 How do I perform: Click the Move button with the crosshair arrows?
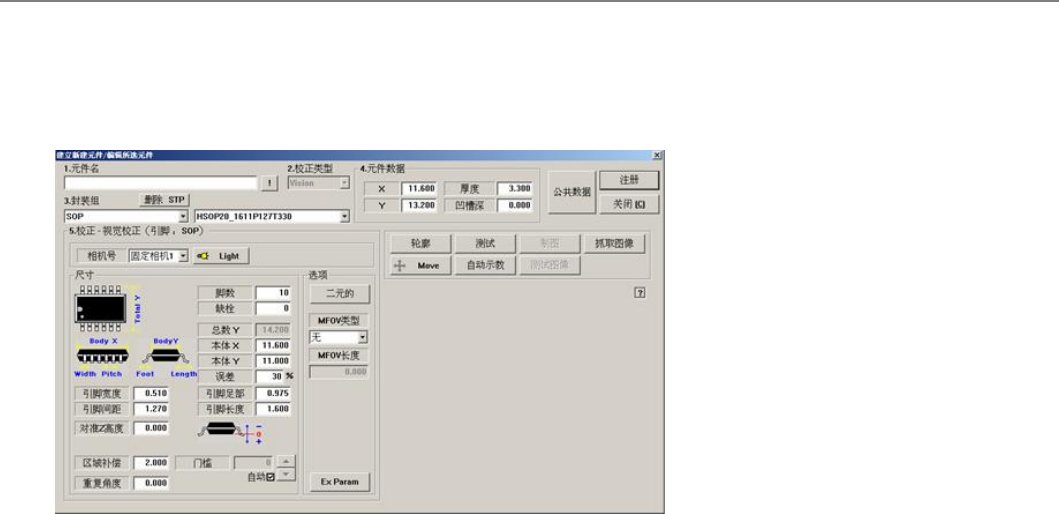(x=421, y=266)
